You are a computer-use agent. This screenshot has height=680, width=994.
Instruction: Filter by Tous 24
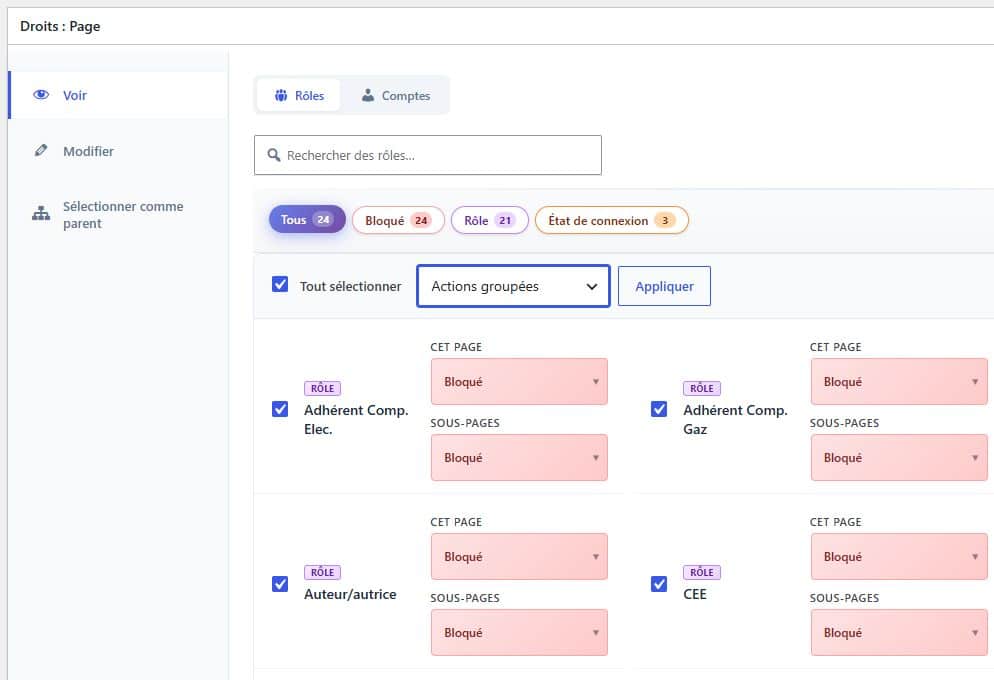(x=307, y=220)
